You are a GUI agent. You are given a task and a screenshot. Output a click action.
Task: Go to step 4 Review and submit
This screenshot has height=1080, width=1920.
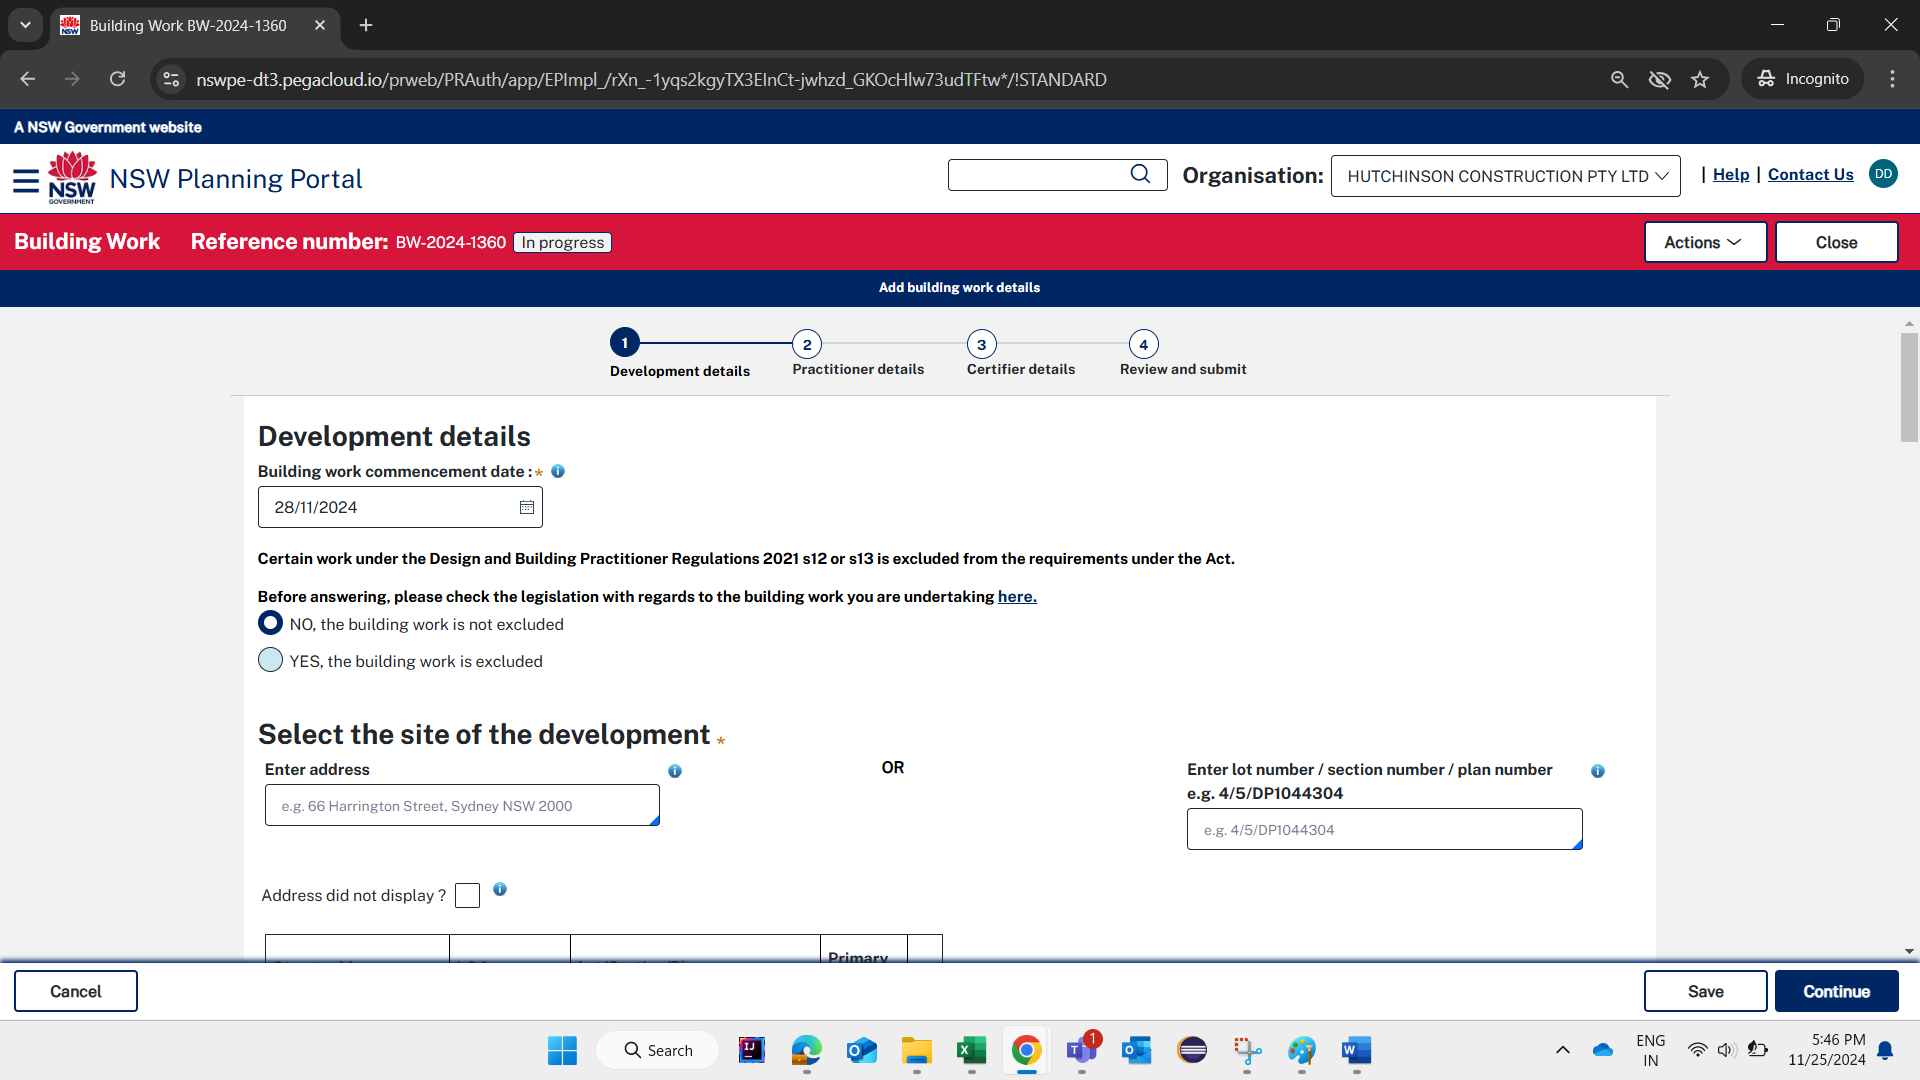[x=1143, y=344]
